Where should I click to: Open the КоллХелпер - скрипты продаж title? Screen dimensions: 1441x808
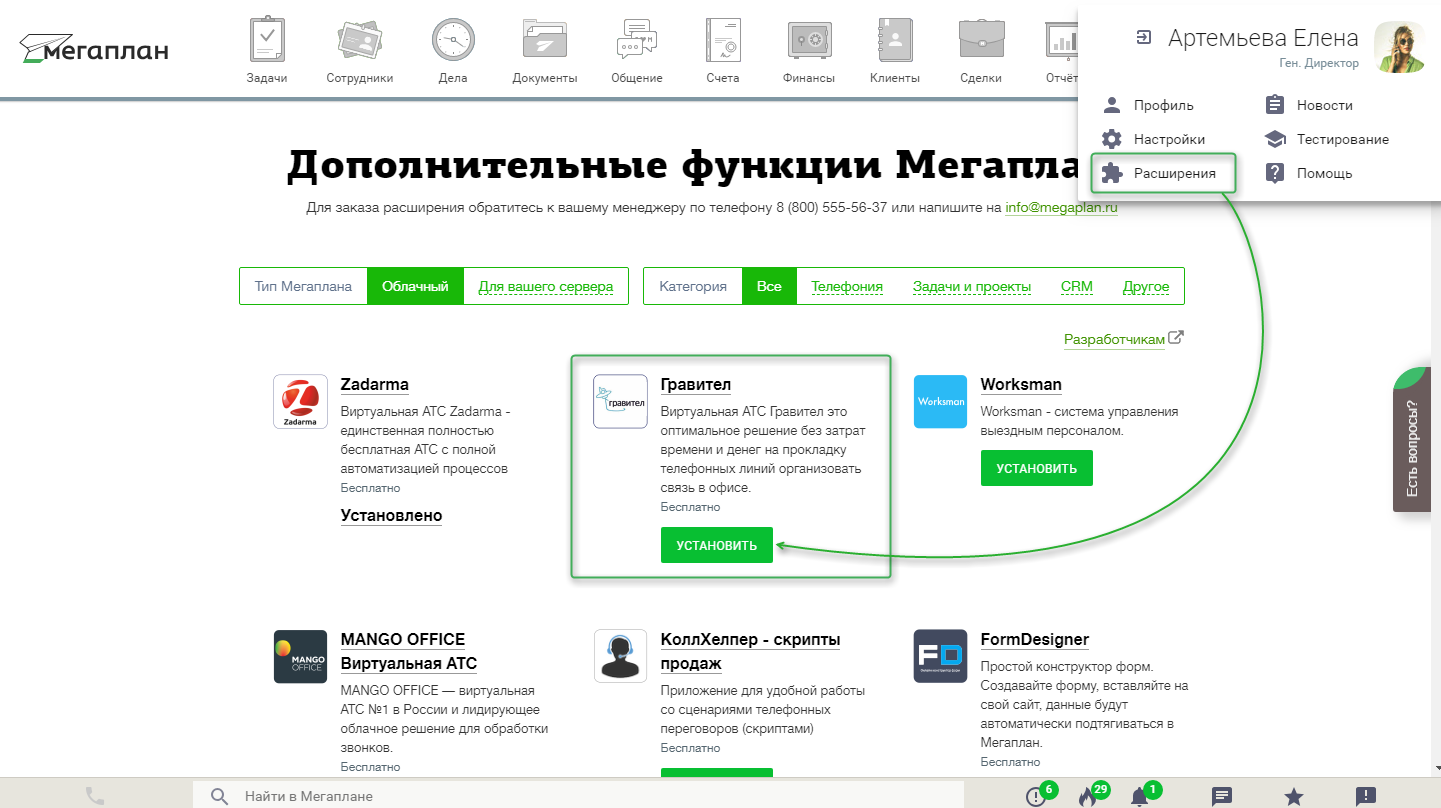click(750, 651)
